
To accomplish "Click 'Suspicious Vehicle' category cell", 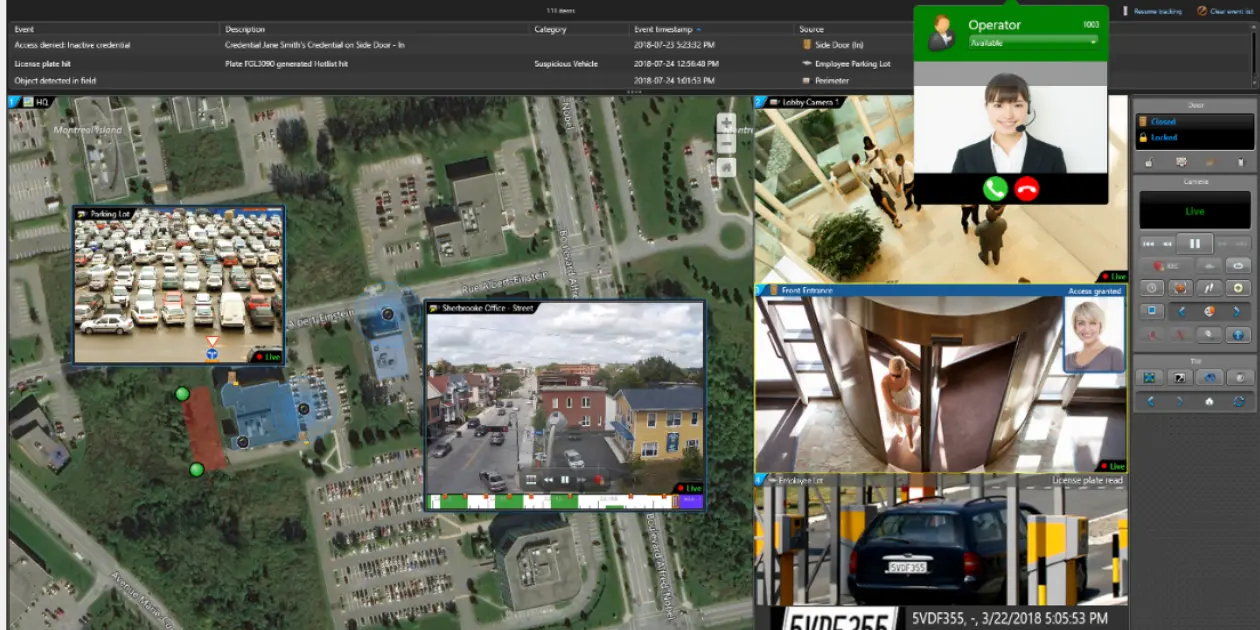I will click(x=566, y=63).
